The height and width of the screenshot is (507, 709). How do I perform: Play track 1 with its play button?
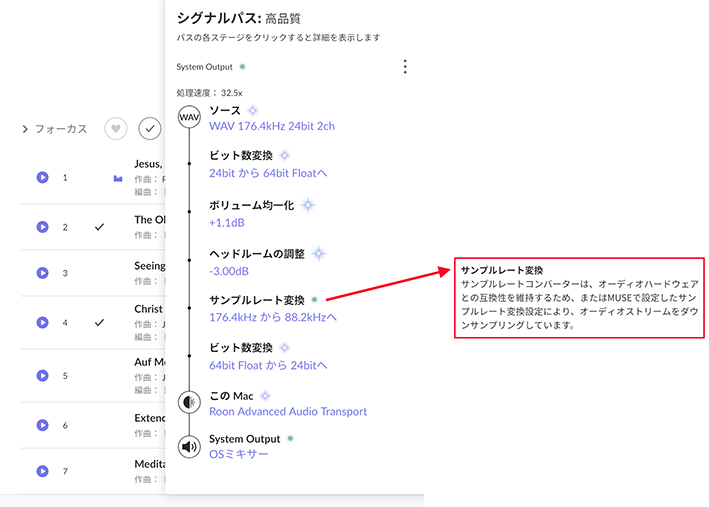point(42,177)
